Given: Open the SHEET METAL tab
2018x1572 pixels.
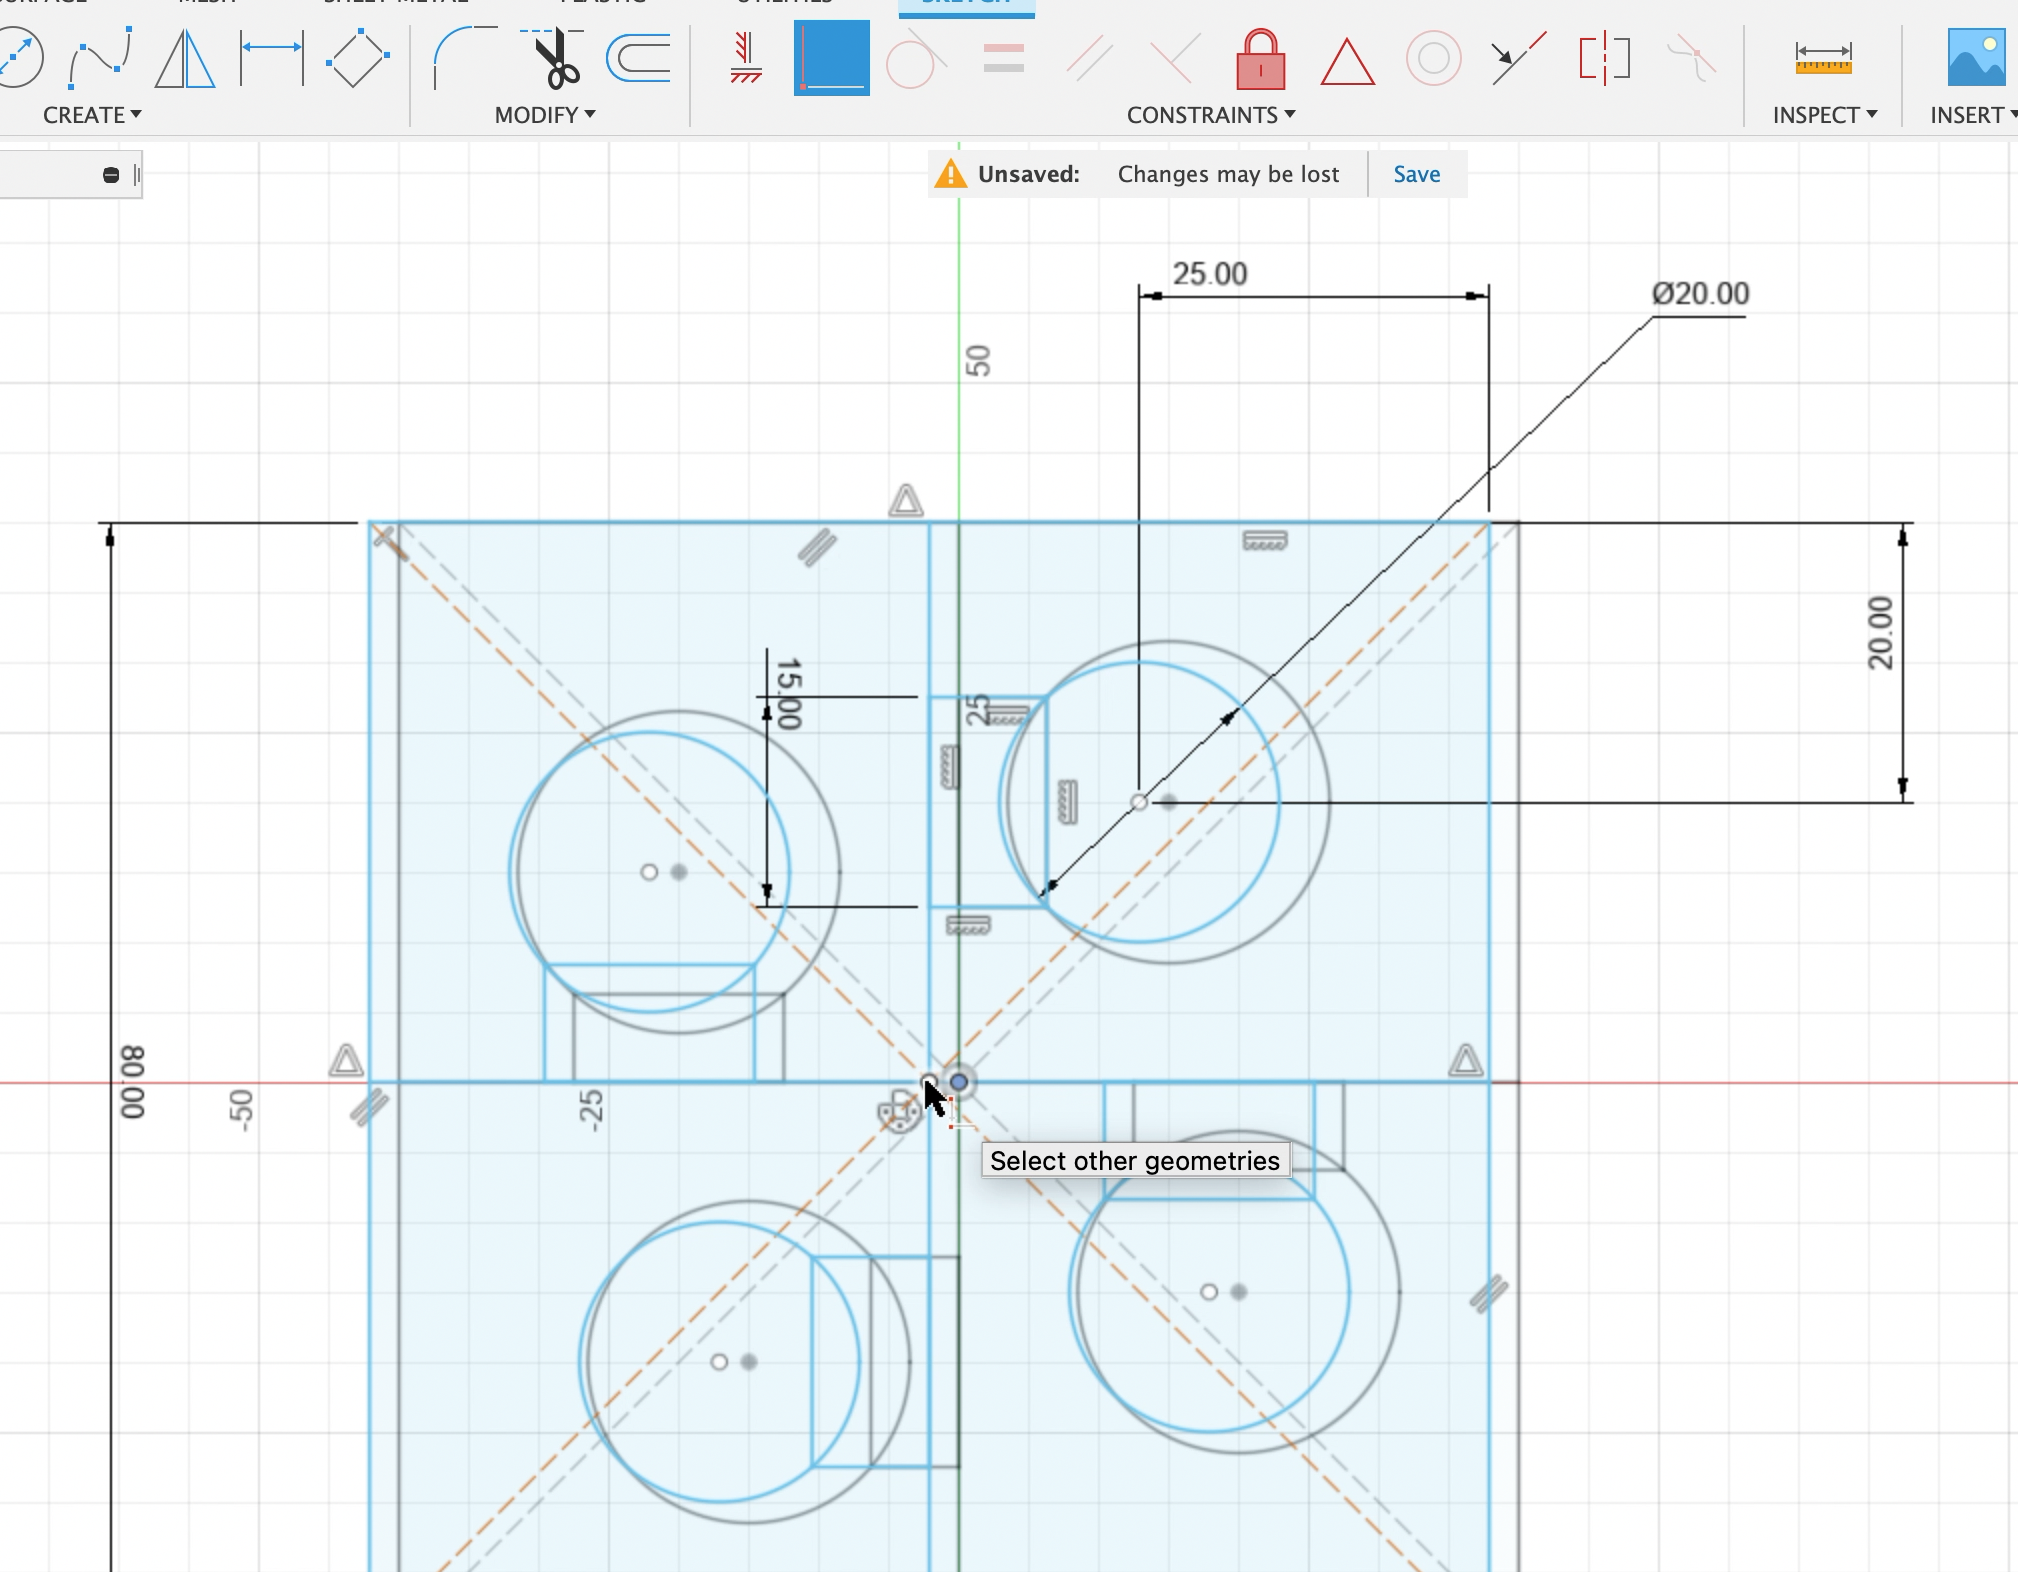Looking at the screenshot, I should click(394, 3).
